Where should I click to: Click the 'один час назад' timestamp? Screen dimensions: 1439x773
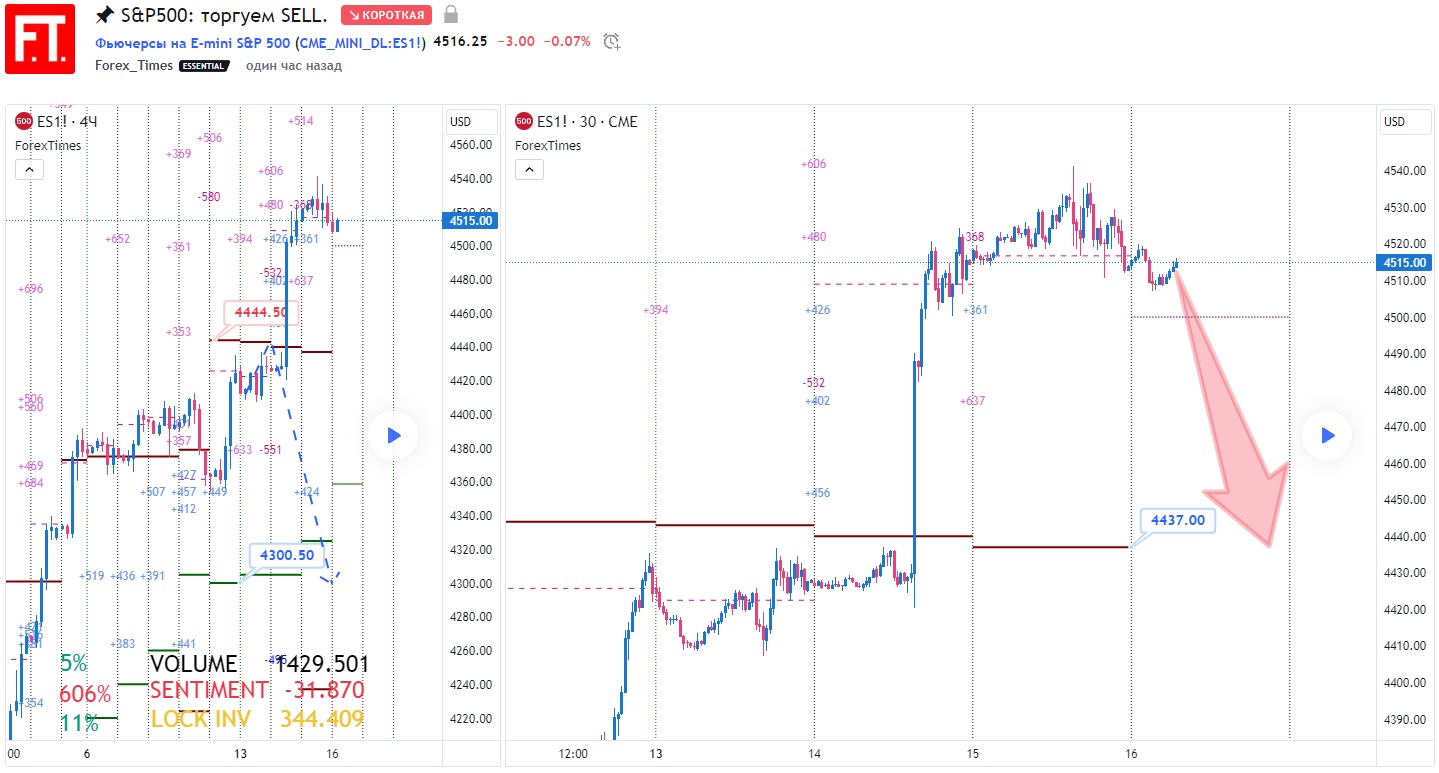[x=294, y=65]
